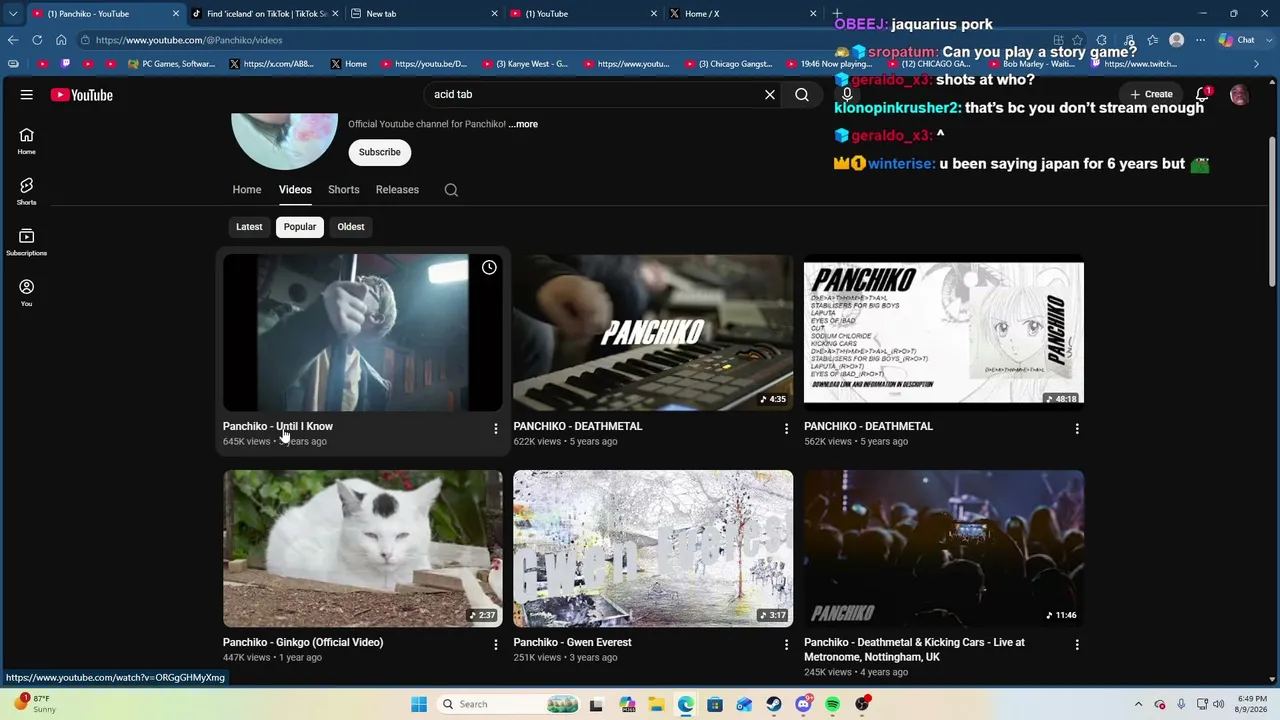Open YouTube notifications bell

coord(1203,95)
